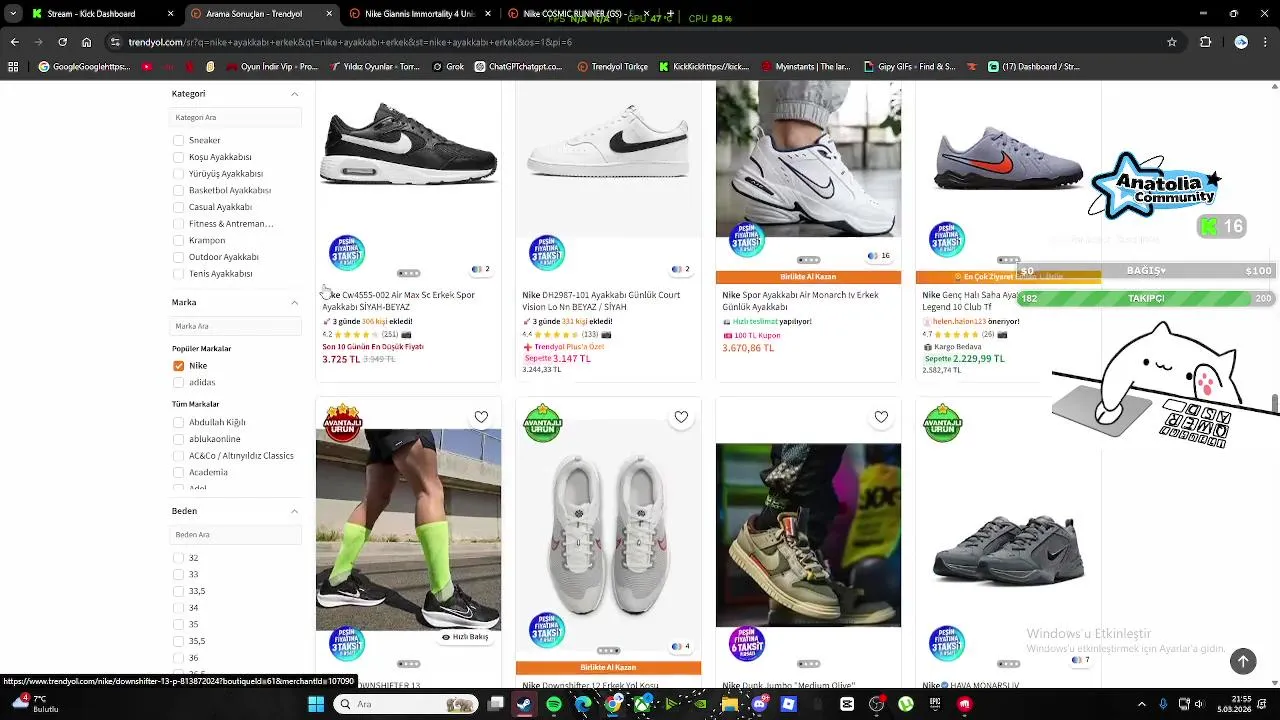This screenshot has width=1280, height=720.
Task: Open the Windows Start menu
Action: (316, 704)
